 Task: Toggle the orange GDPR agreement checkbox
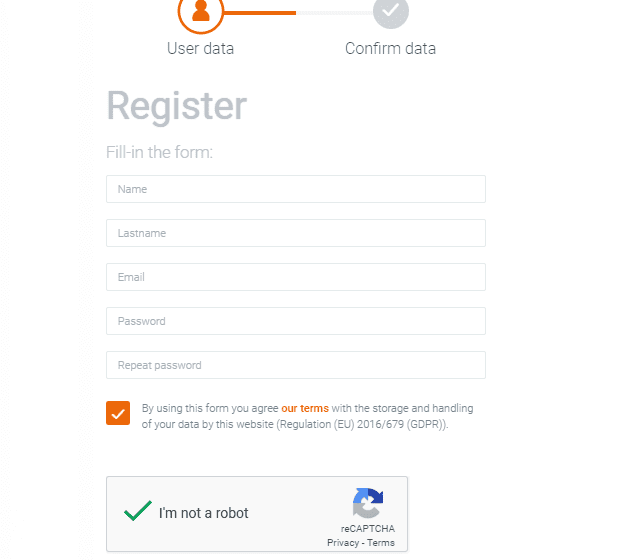click(x=118, y=413)
